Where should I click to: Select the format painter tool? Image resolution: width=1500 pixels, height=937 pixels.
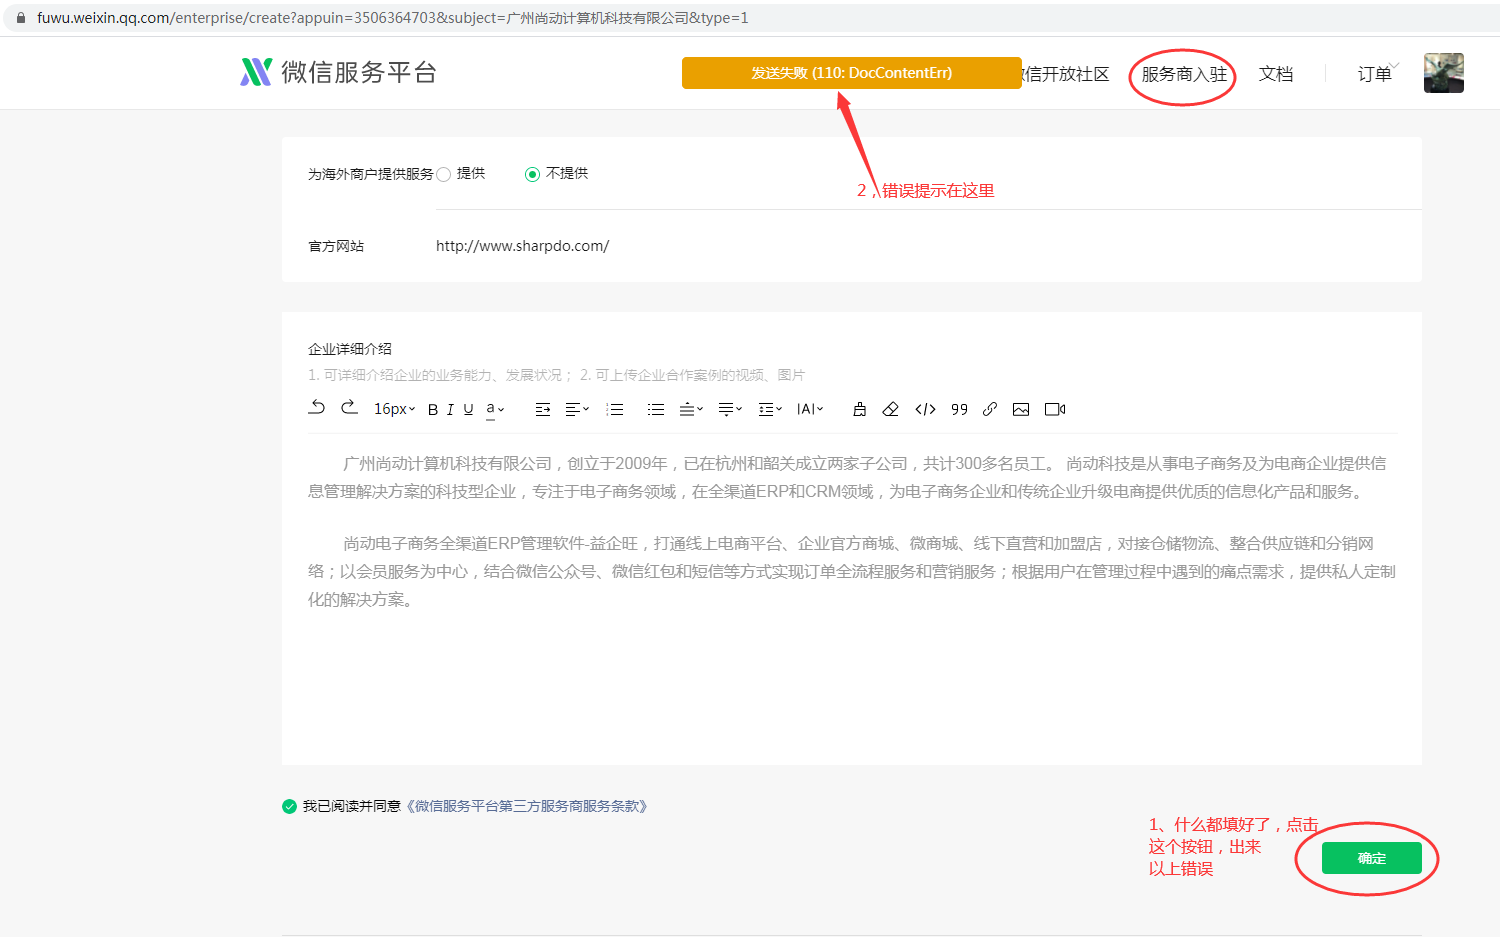point(859,409)
